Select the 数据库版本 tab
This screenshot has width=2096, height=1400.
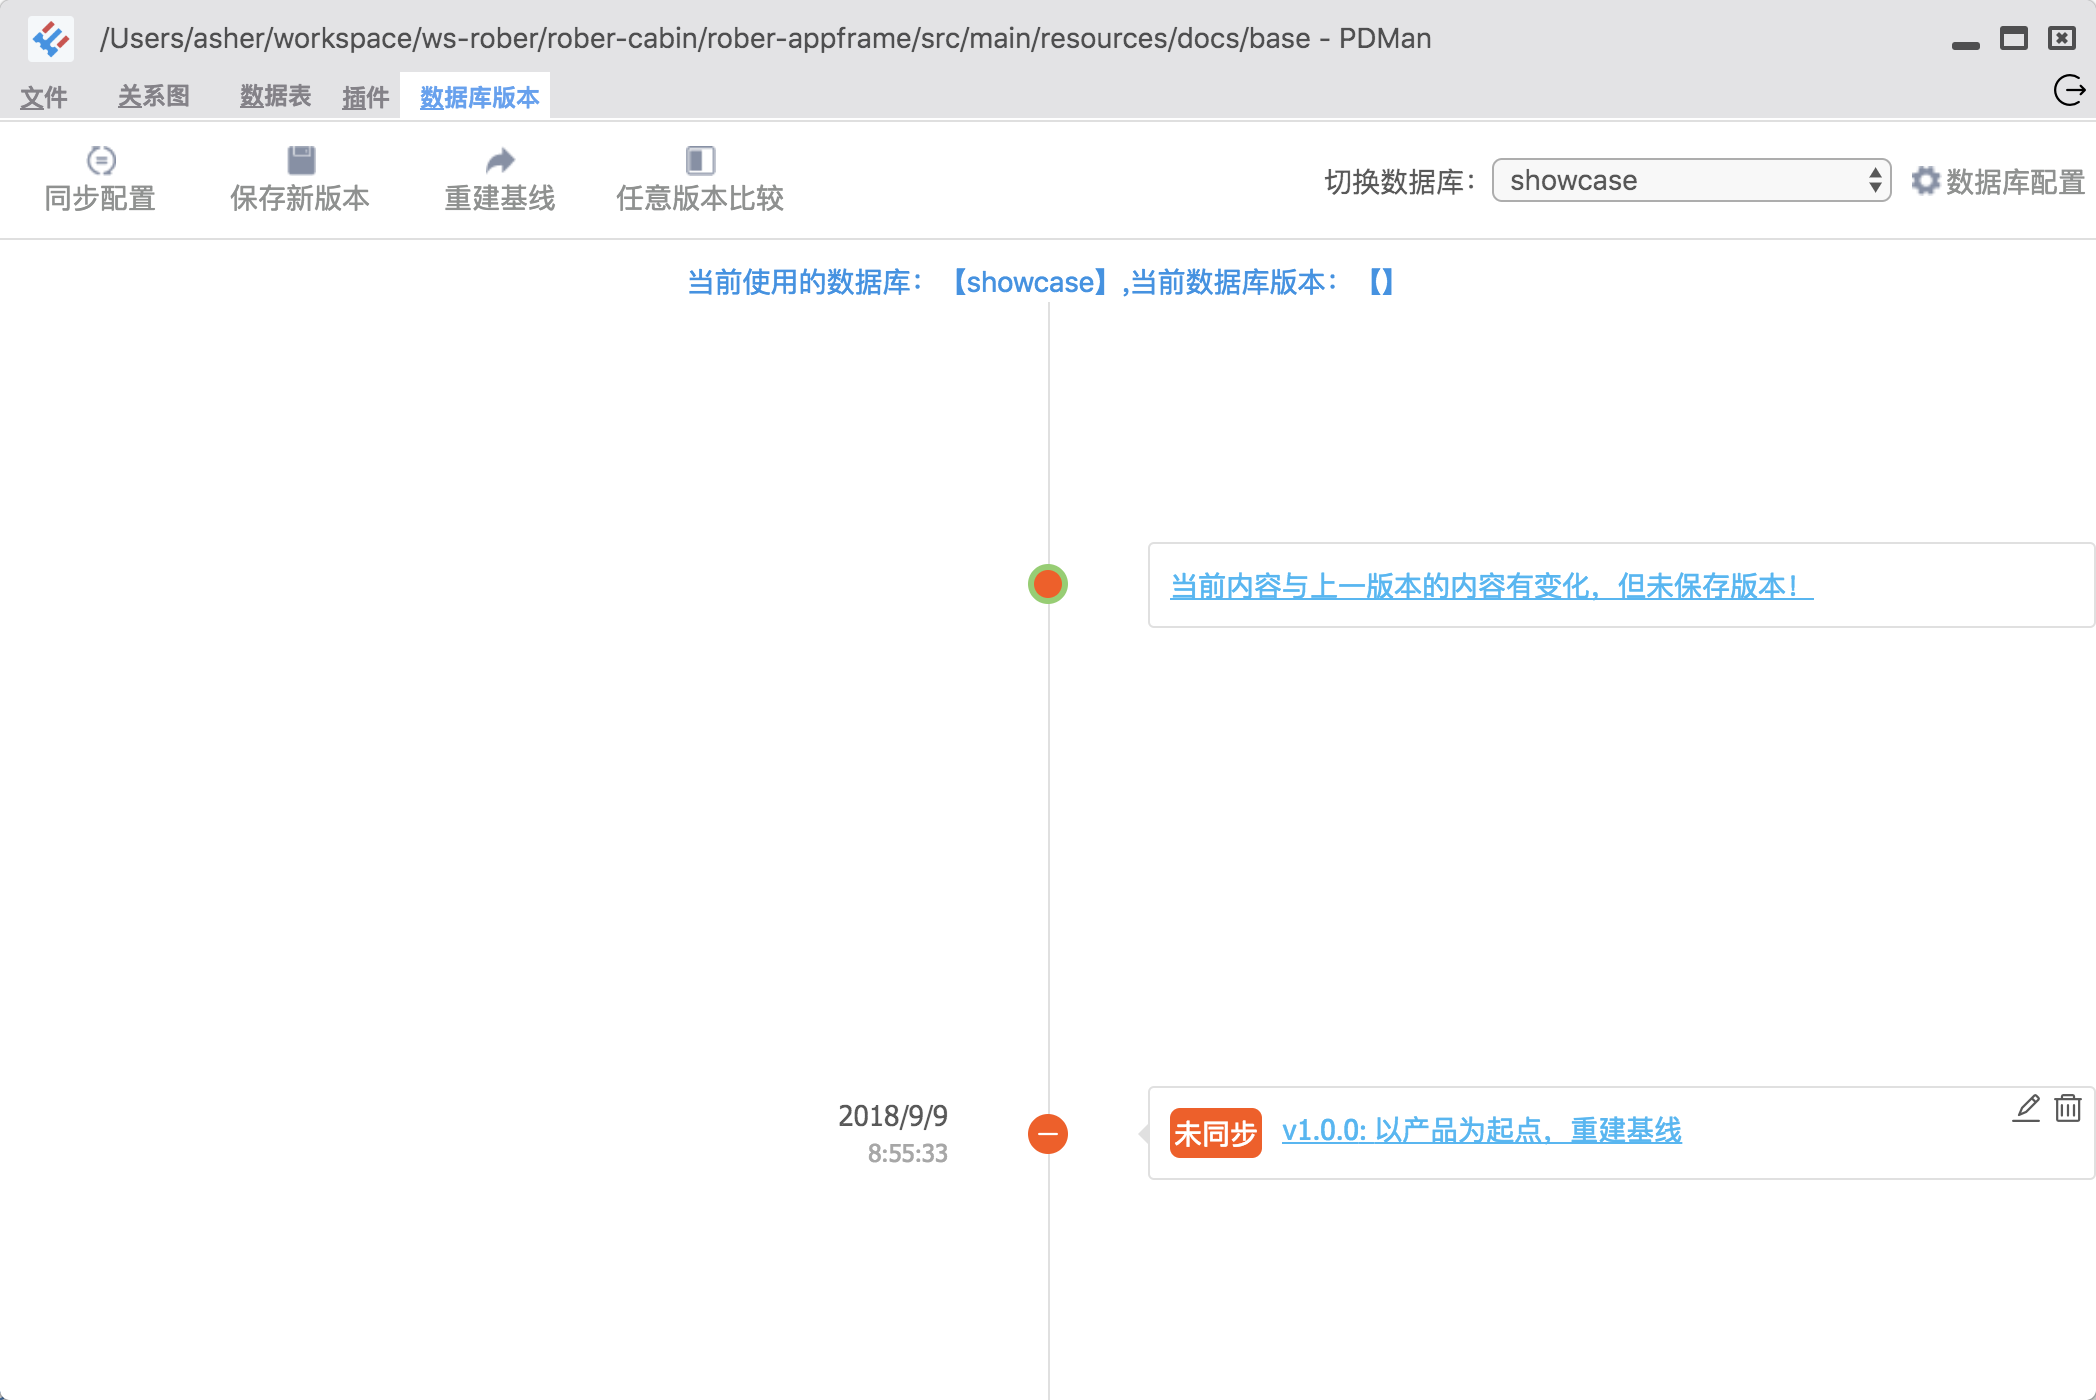click(x=479, y=97)
